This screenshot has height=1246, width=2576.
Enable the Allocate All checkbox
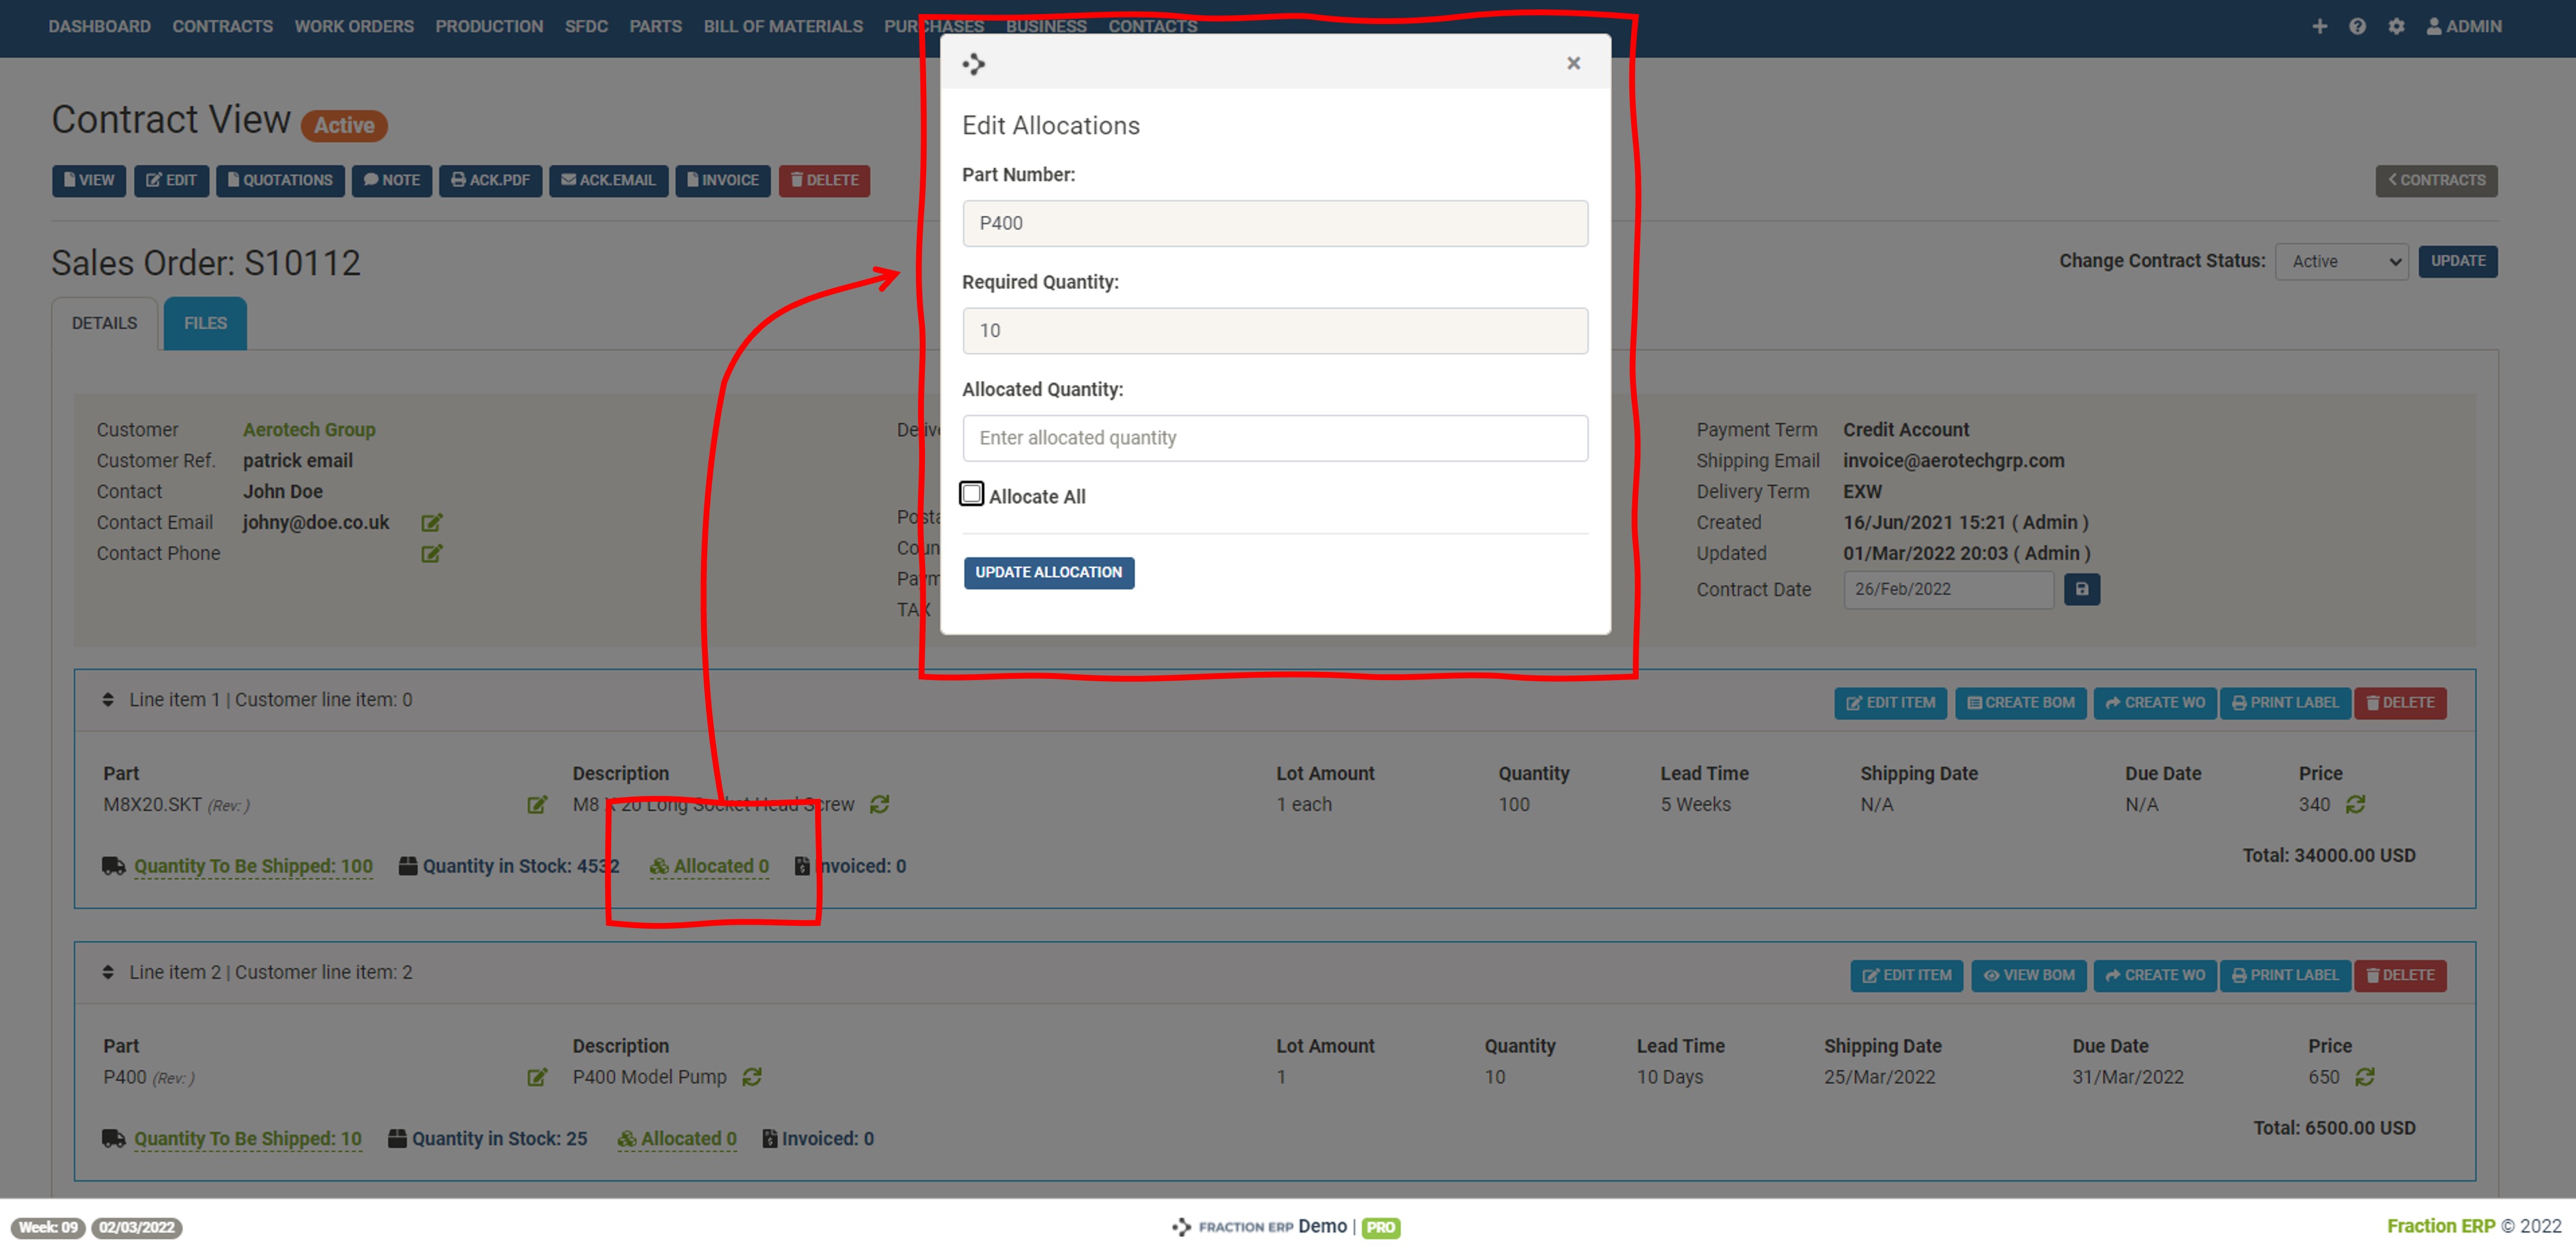click(971, 494)
